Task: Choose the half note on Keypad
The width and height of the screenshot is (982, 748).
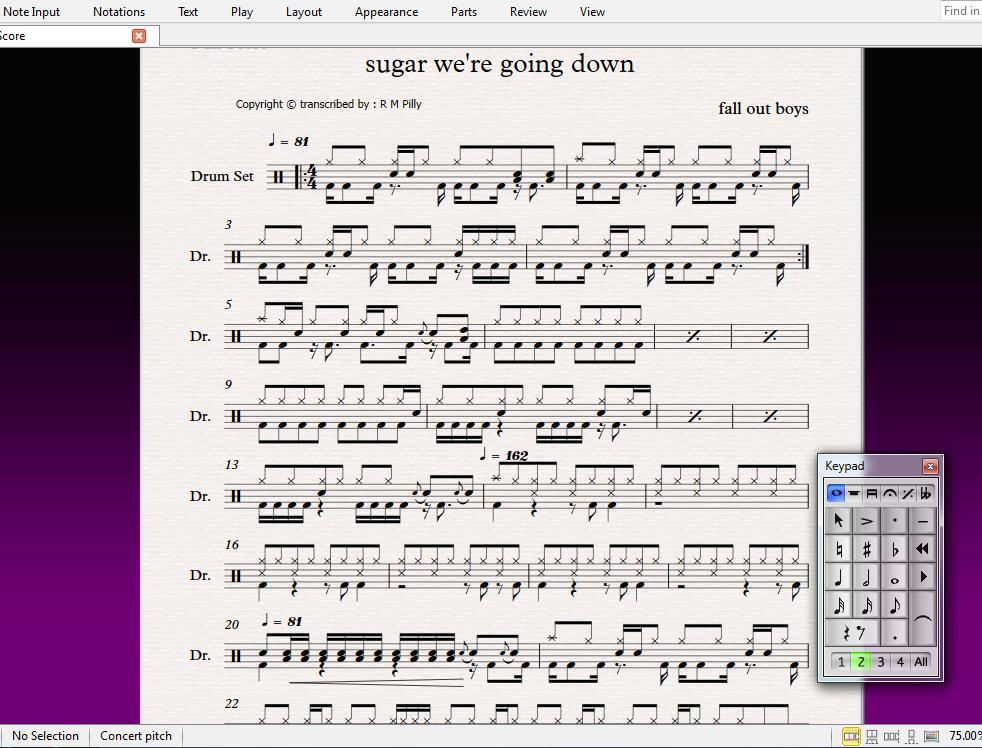Action: (x=866, y=578)
